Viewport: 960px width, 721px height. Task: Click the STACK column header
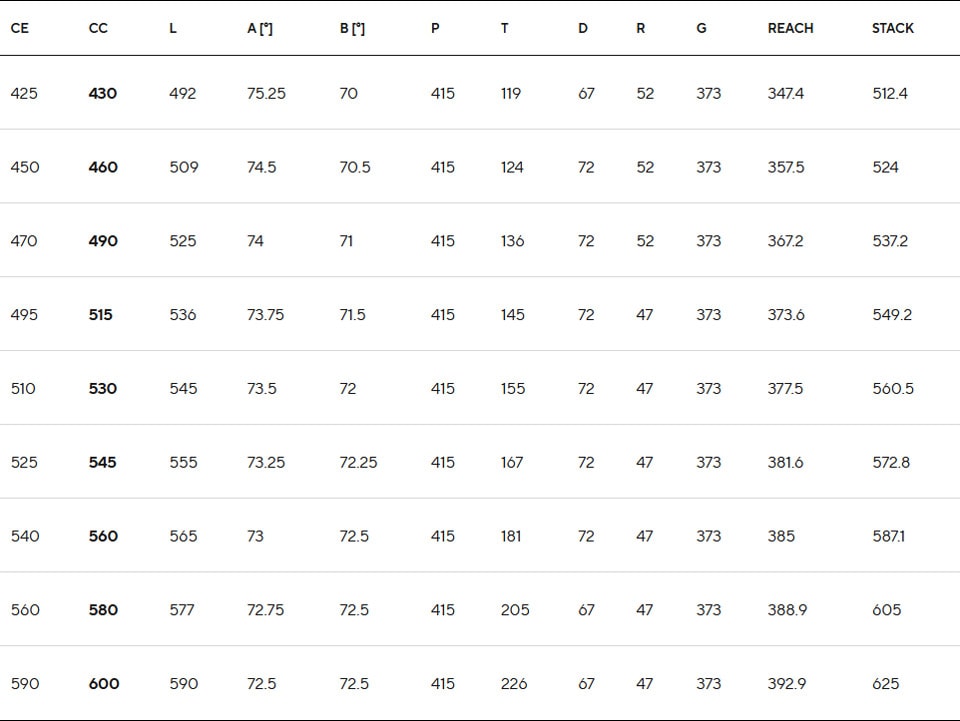tap(893, 28)
